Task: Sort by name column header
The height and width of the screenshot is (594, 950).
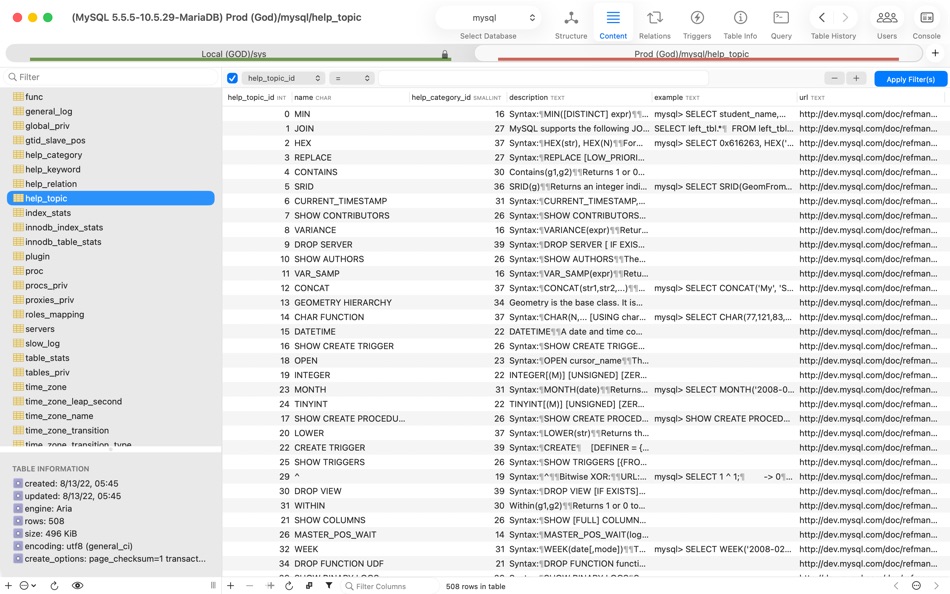Action: coord(350,97)
